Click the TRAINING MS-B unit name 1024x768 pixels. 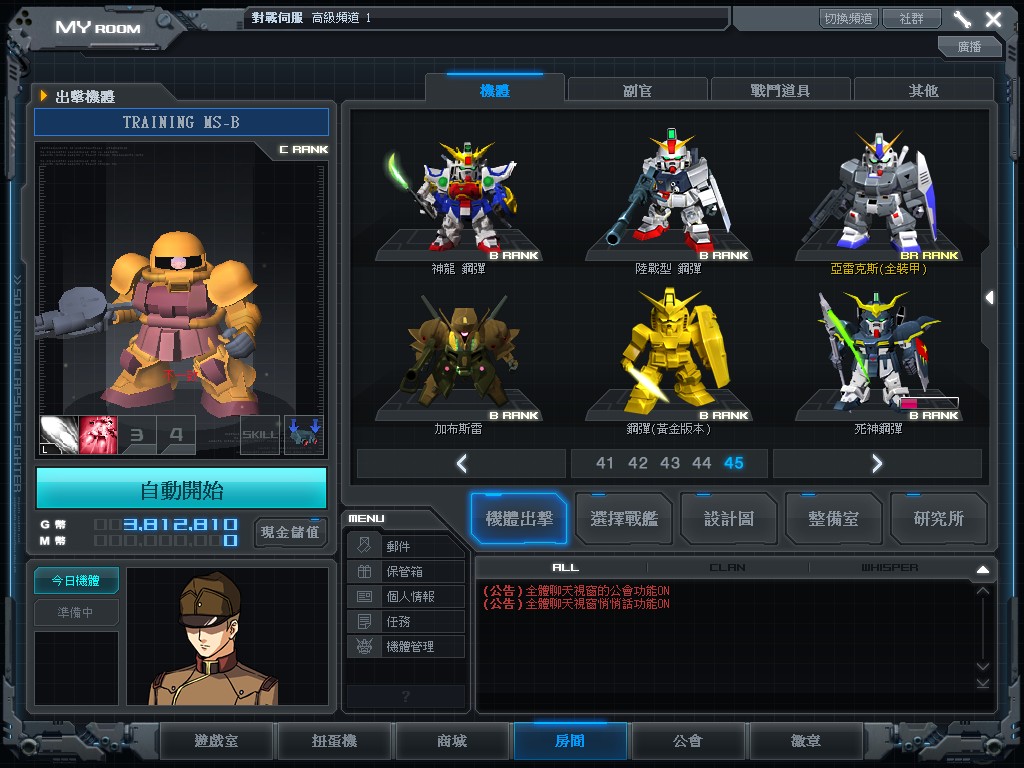(182, 122)
